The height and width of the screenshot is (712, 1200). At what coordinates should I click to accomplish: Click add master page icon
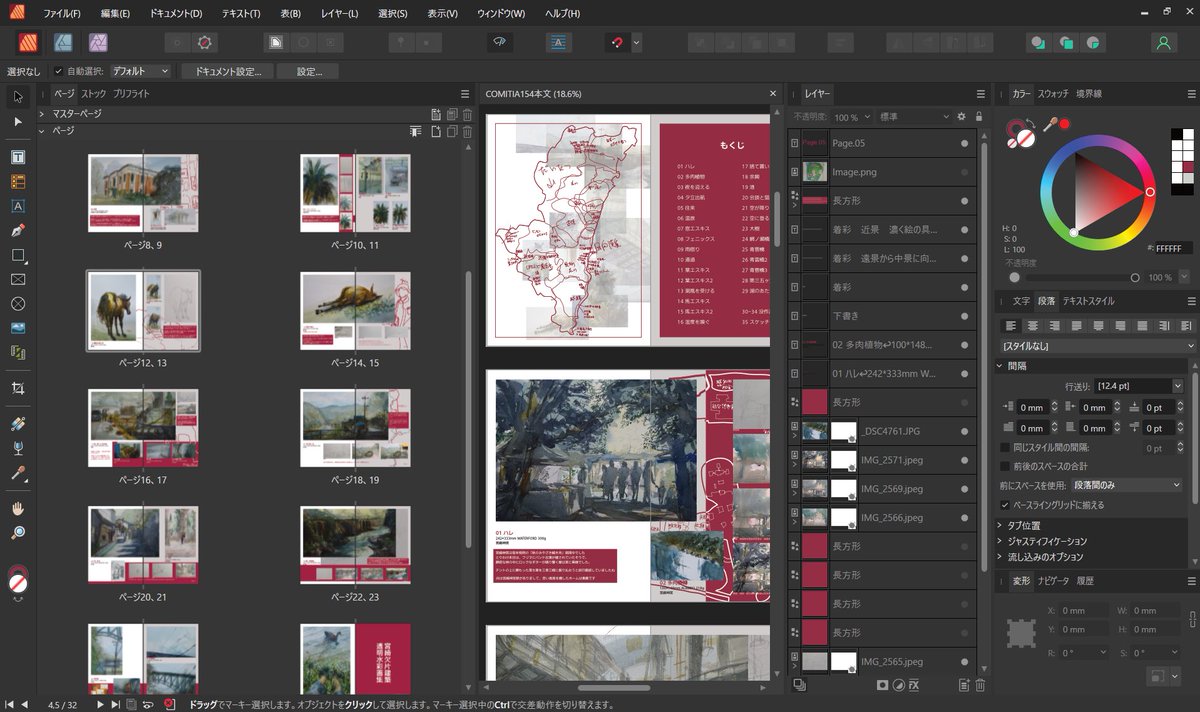tap(436, 114)
